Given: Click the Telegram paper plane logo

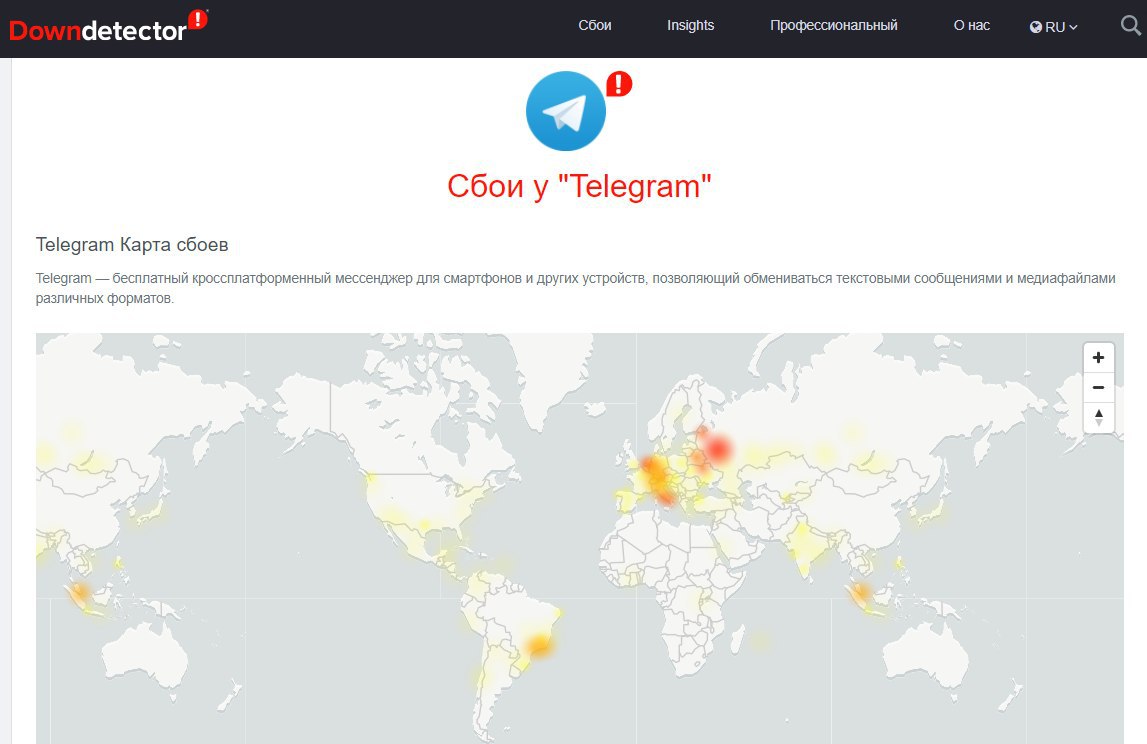Looking at the screenshot, I should click(x=565, y=111).
